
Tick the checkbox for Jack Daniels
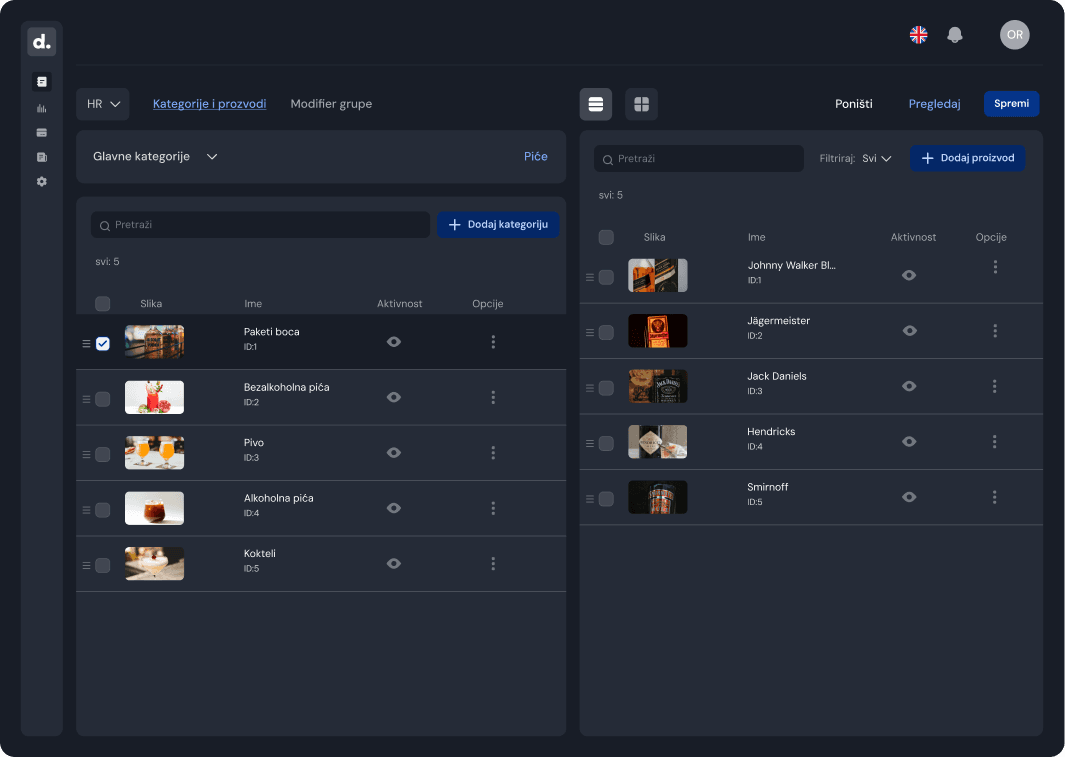[606, 388]
